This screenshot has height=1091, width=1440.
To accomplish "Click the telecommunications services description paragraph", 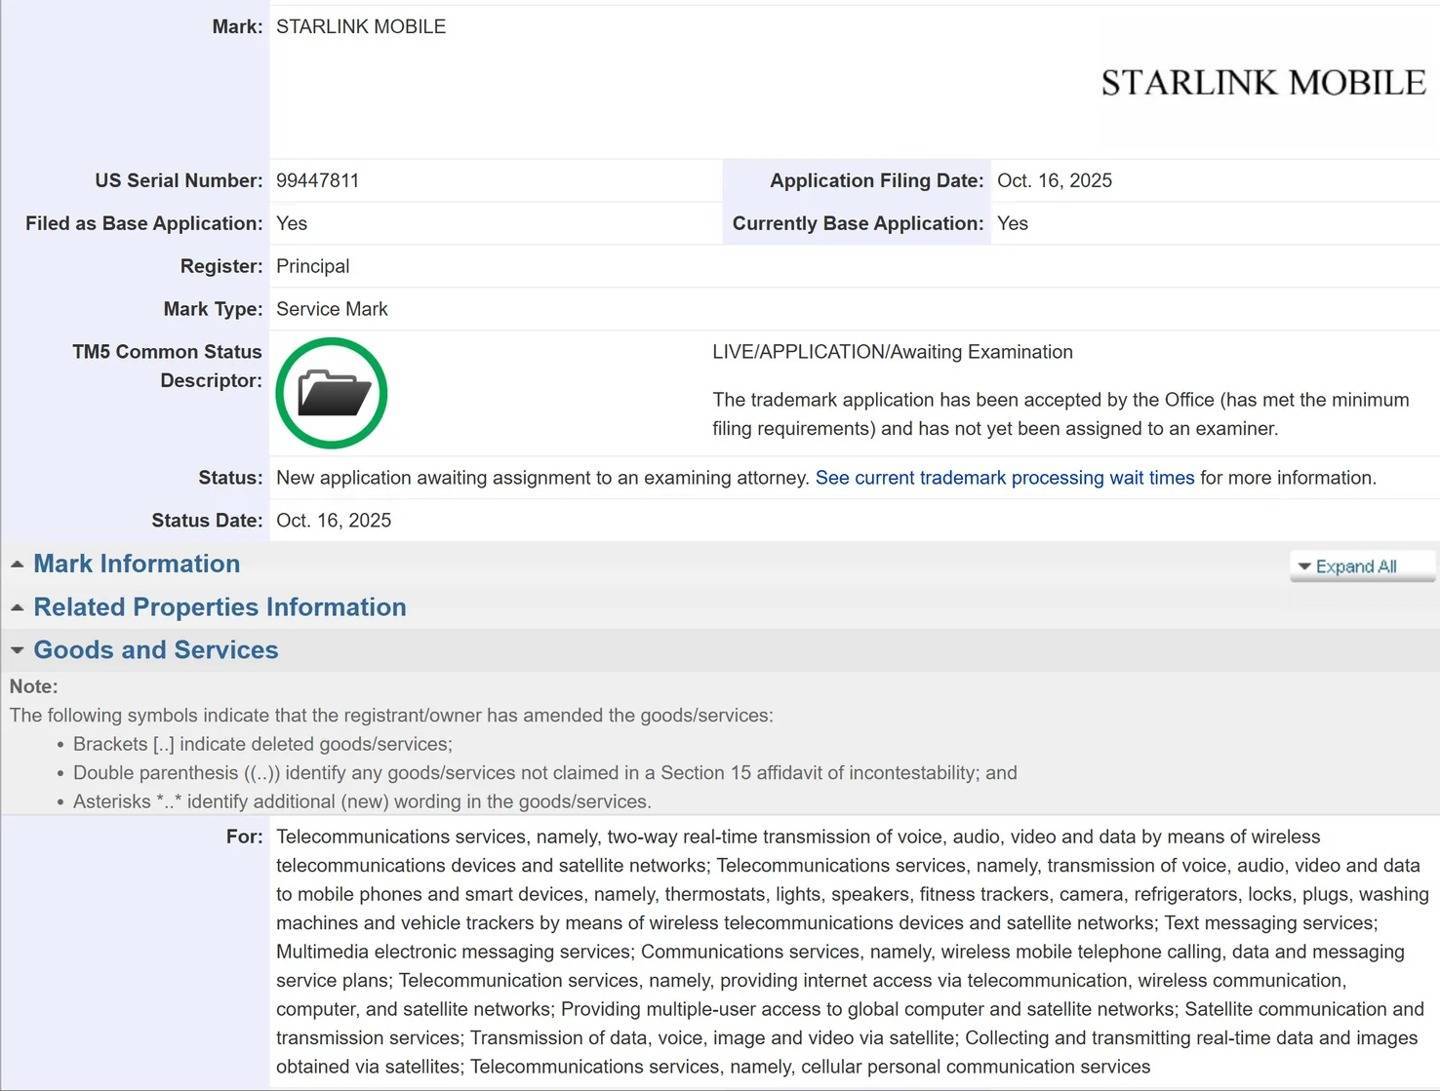I will (x=850, y=952).
